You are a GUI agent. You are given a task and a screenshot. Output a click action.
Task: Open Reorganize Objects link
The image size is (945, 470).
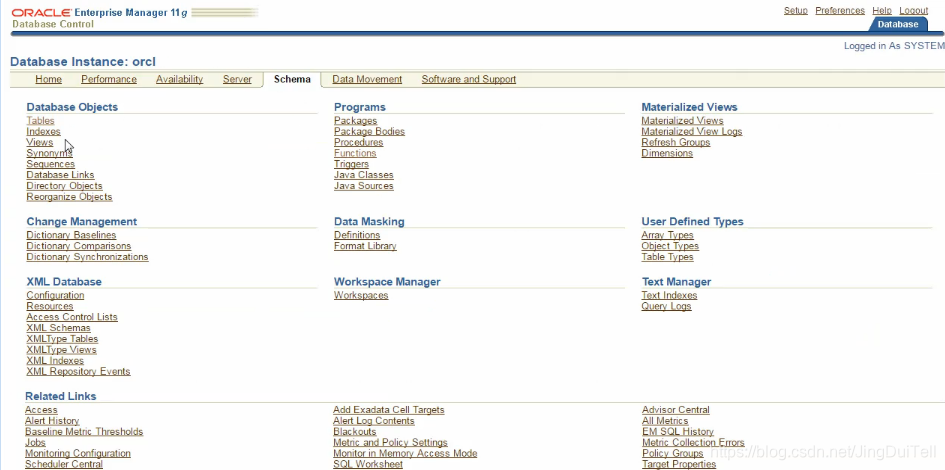point(69,196)
